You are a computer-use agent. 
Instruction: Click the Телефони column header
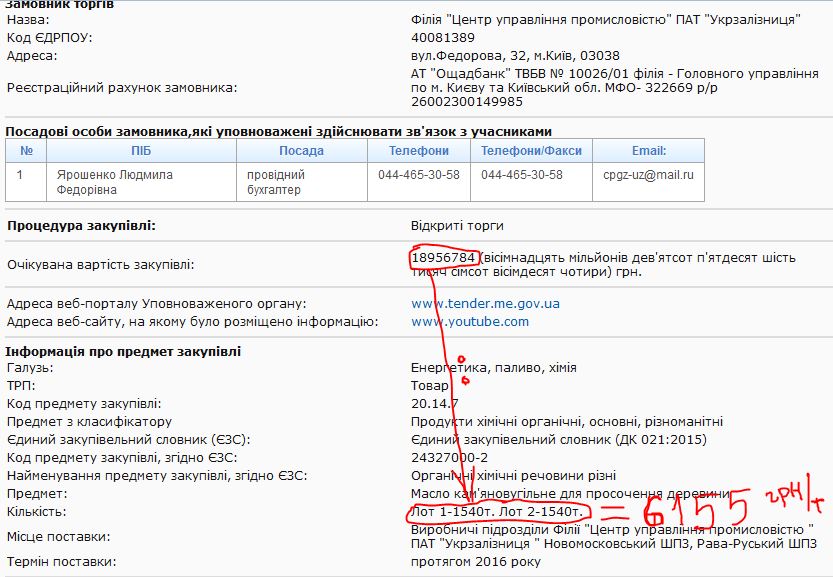click(419, 151)
